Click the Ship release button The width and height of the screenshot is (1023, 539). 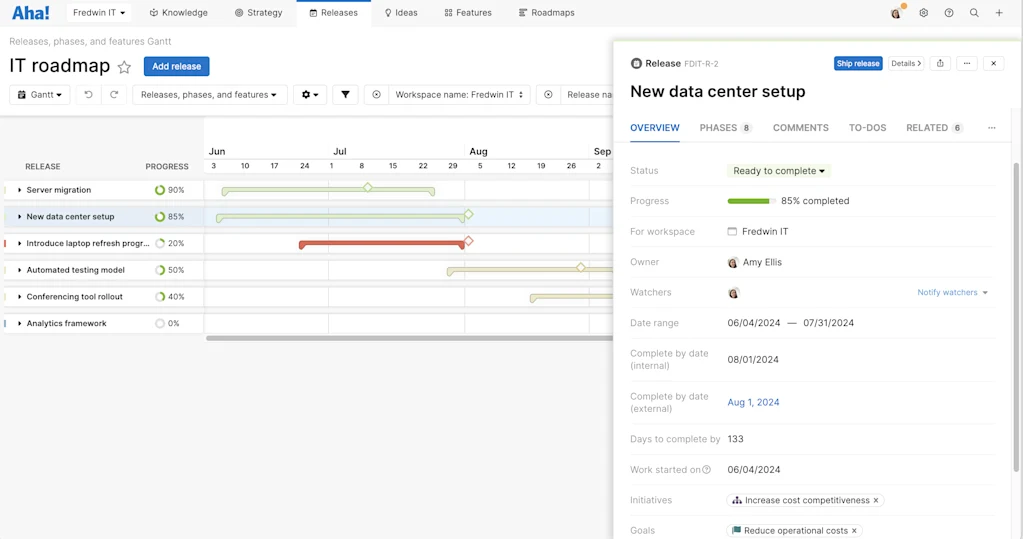pos(858,63)
